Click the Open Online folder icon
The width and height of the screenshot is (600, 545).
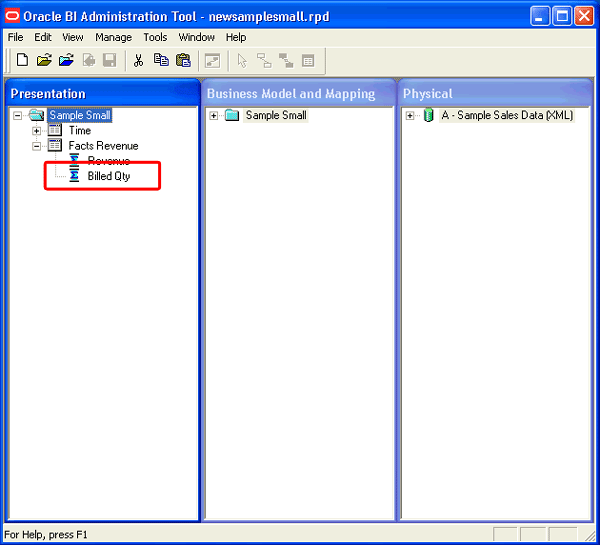(67, 60)
